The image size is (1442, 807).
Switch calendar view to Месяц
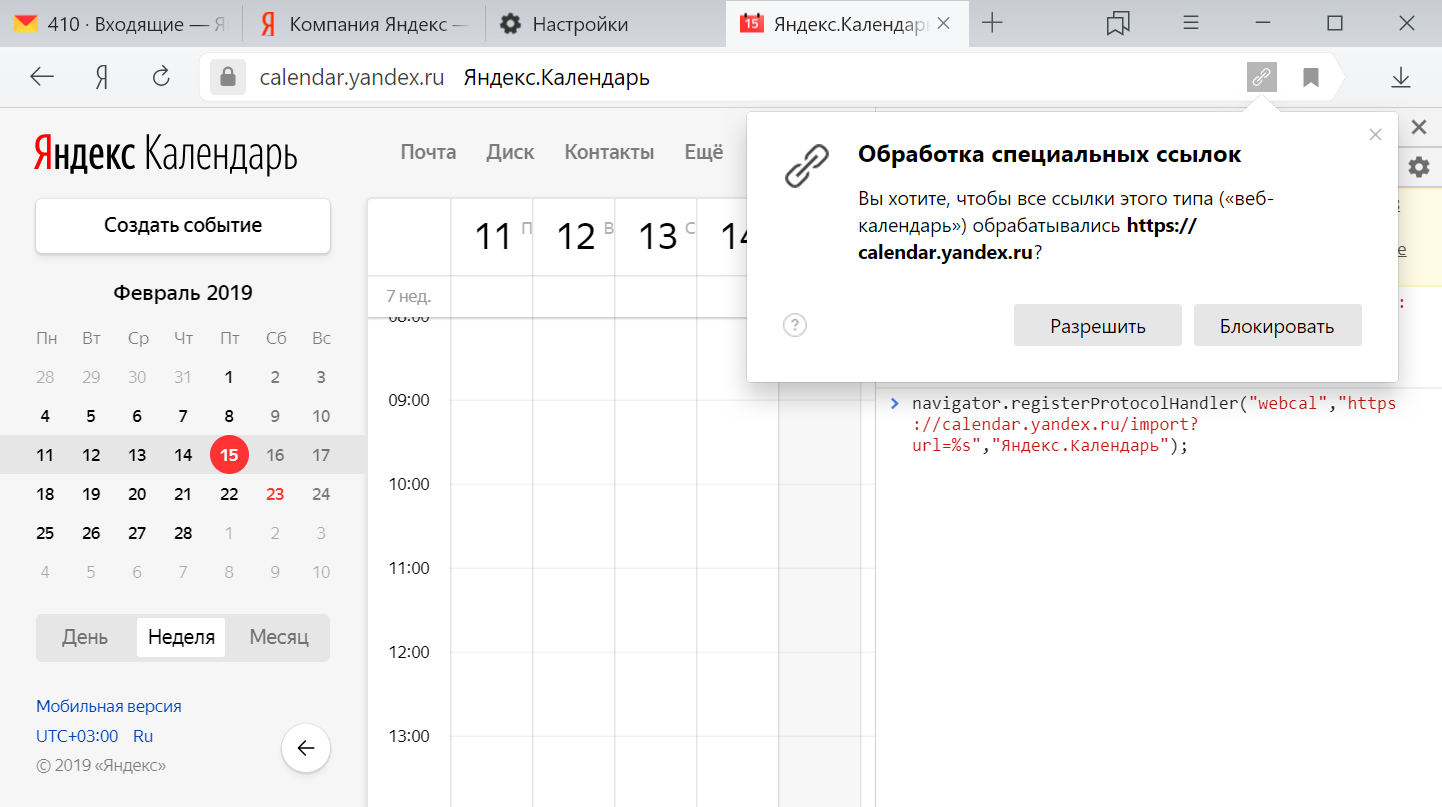pyautogui.click(x=279, y=637)
